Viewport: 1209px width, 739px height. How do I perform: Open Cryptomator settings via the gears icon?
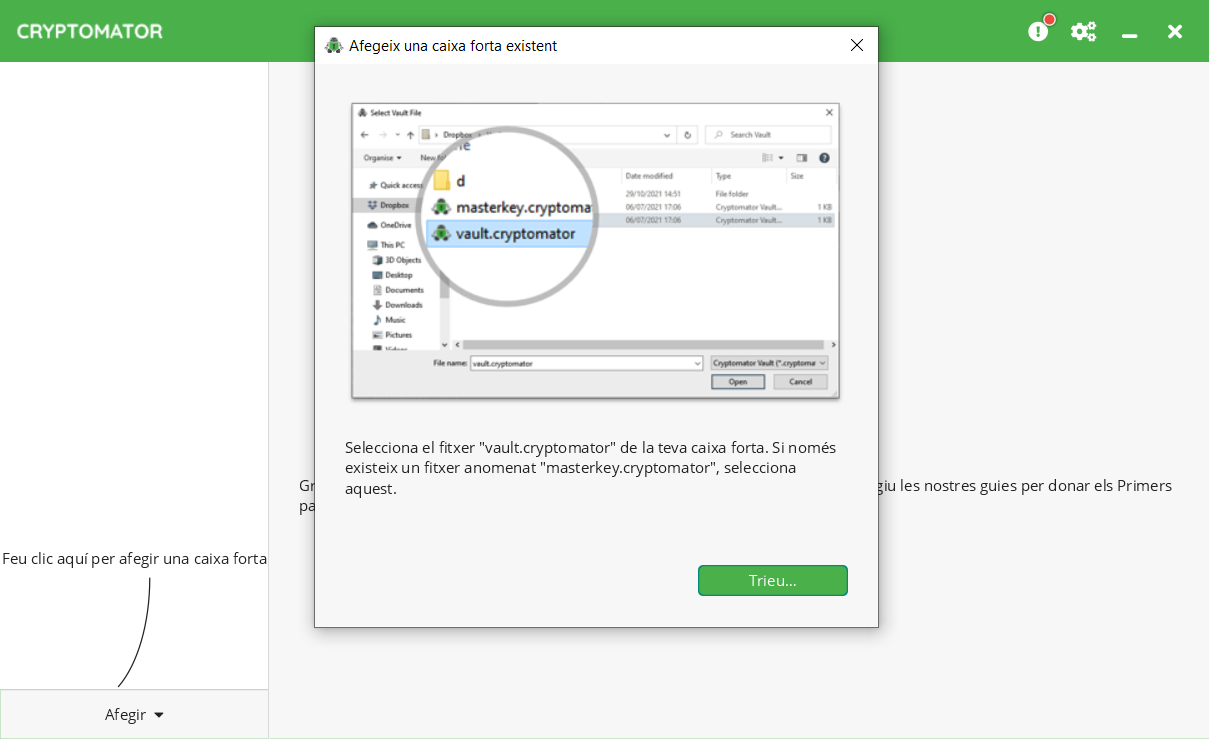[x=1083, y=31]
